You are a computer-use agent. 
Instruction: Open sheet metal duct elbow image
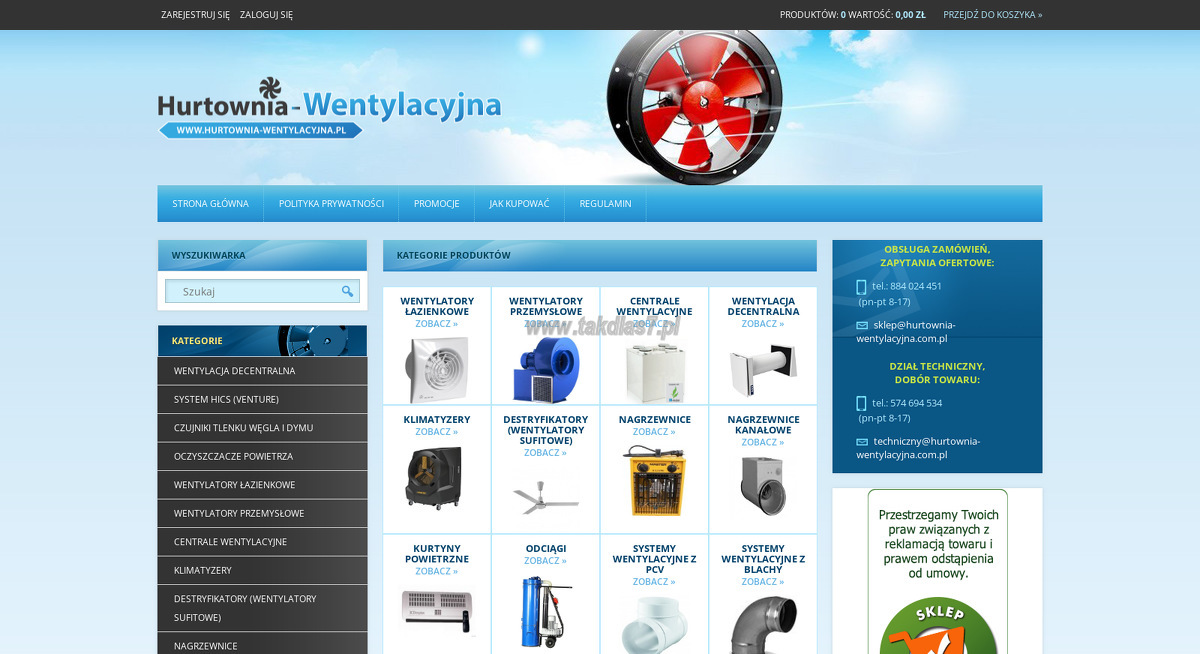pos(763,624)
